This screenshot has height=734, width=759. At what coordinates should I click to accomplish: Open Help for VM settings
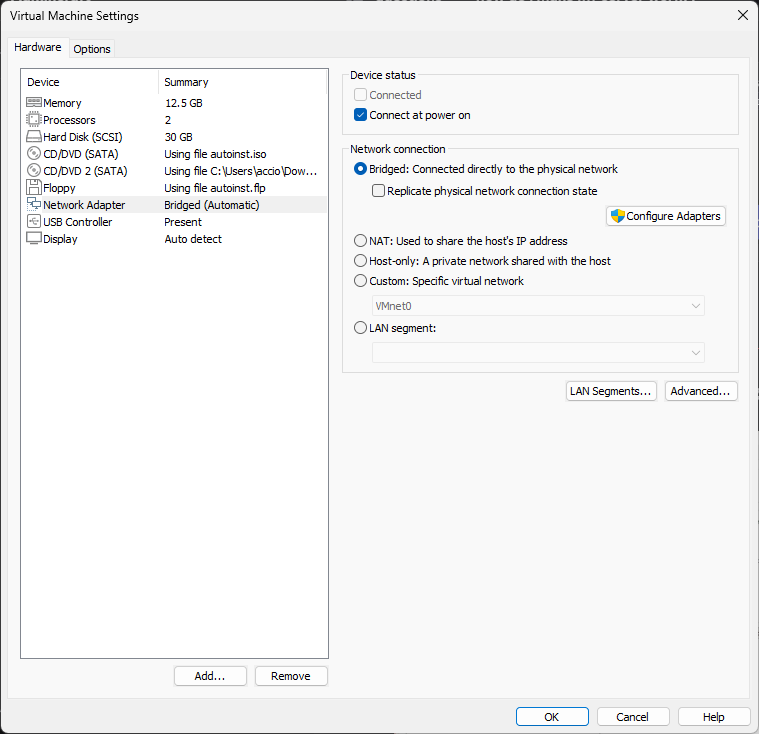tap(713, 717)
